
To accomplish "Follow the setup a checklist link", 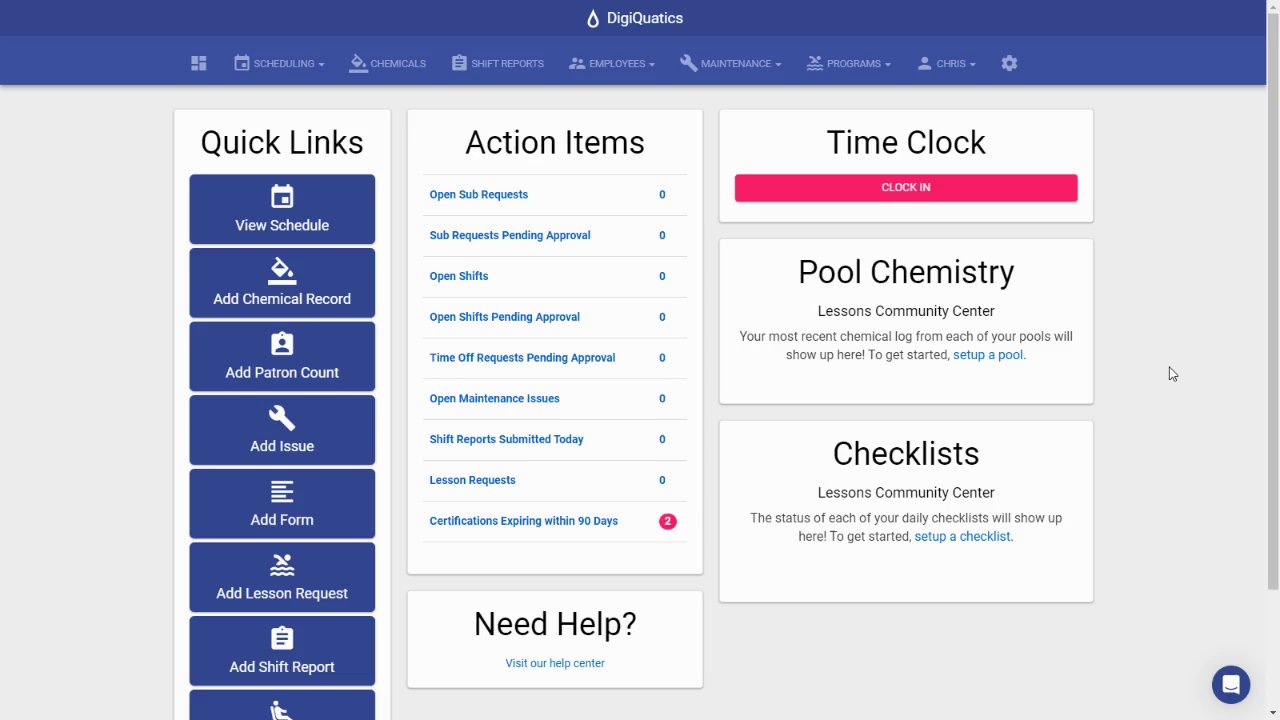I will point(962,537).
